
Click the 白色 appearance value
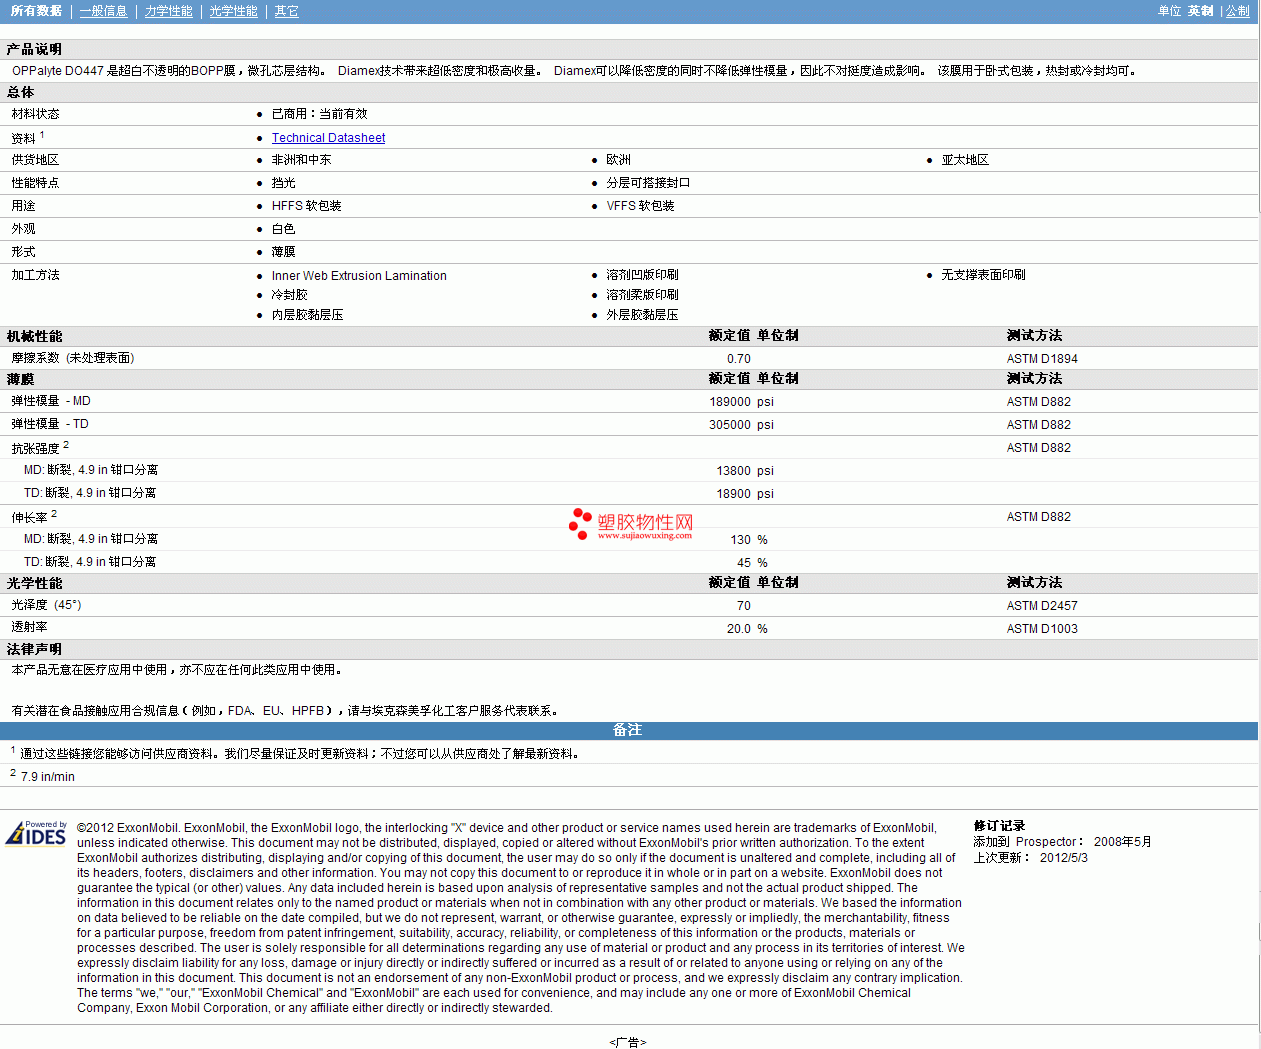[284, 229]
